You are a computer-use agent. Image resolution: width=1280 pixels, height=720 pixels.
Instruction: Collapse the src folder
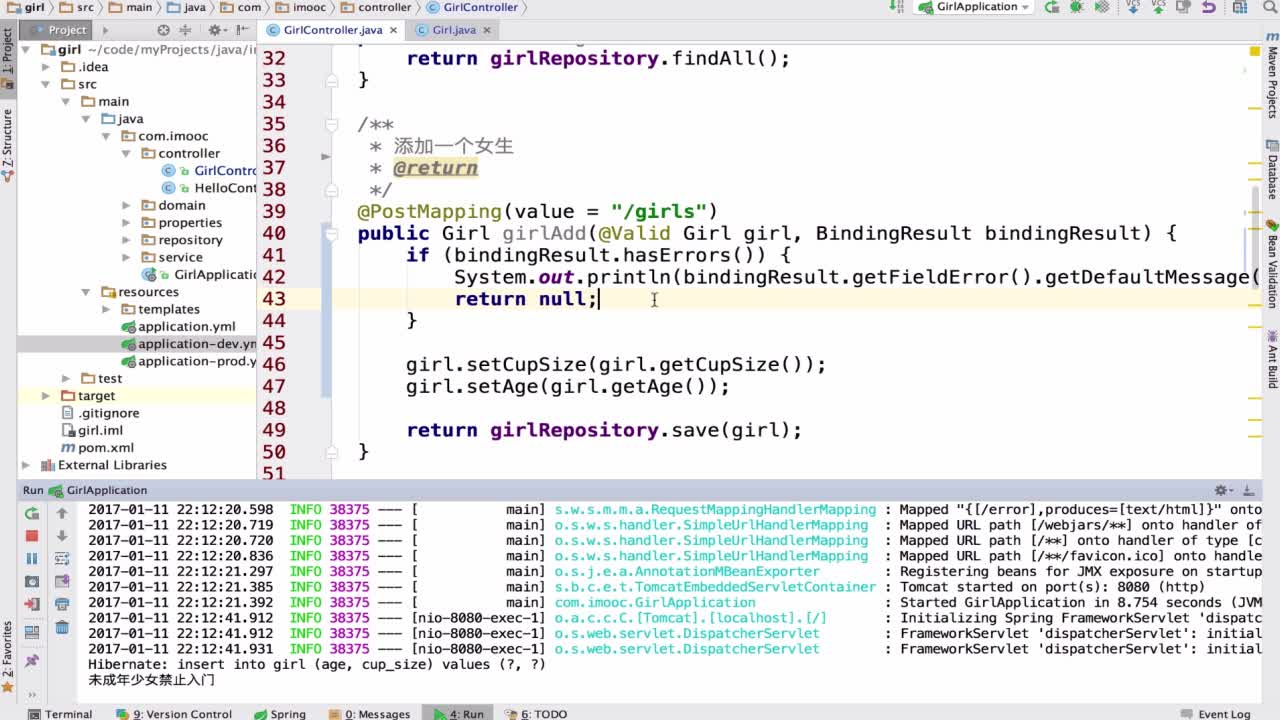[46, 84]
